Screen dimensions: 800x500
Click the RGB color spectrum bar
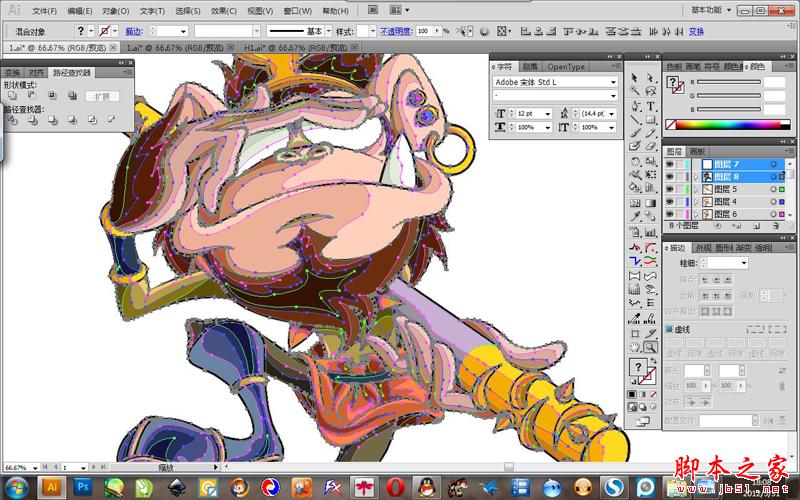(x=728, y=124)
